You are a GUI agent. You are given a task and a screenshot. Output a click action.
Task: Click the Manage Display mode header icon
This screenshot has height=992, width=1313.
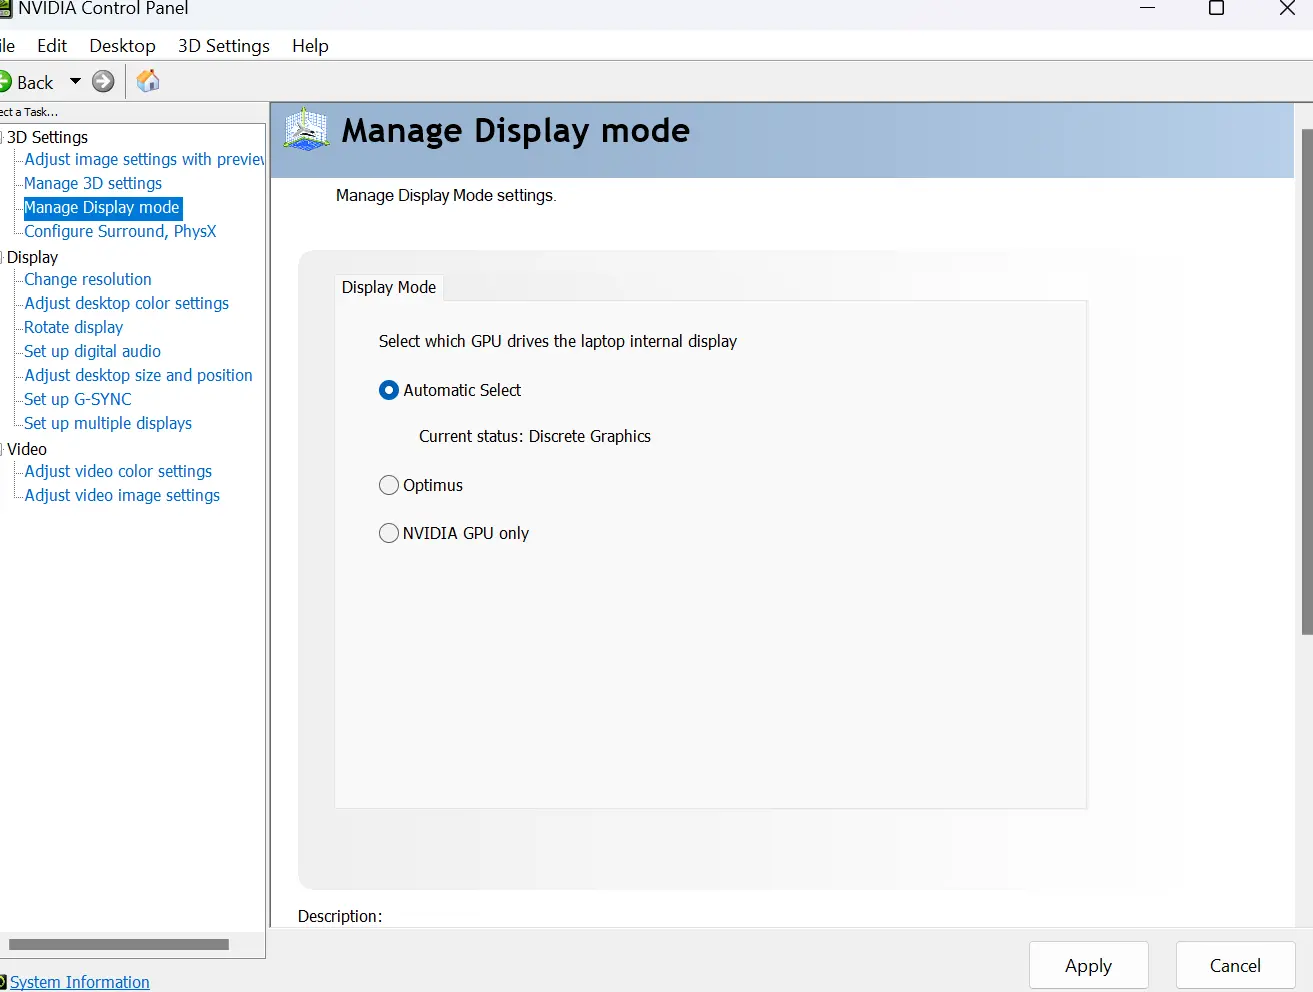(x=306, y=130)
